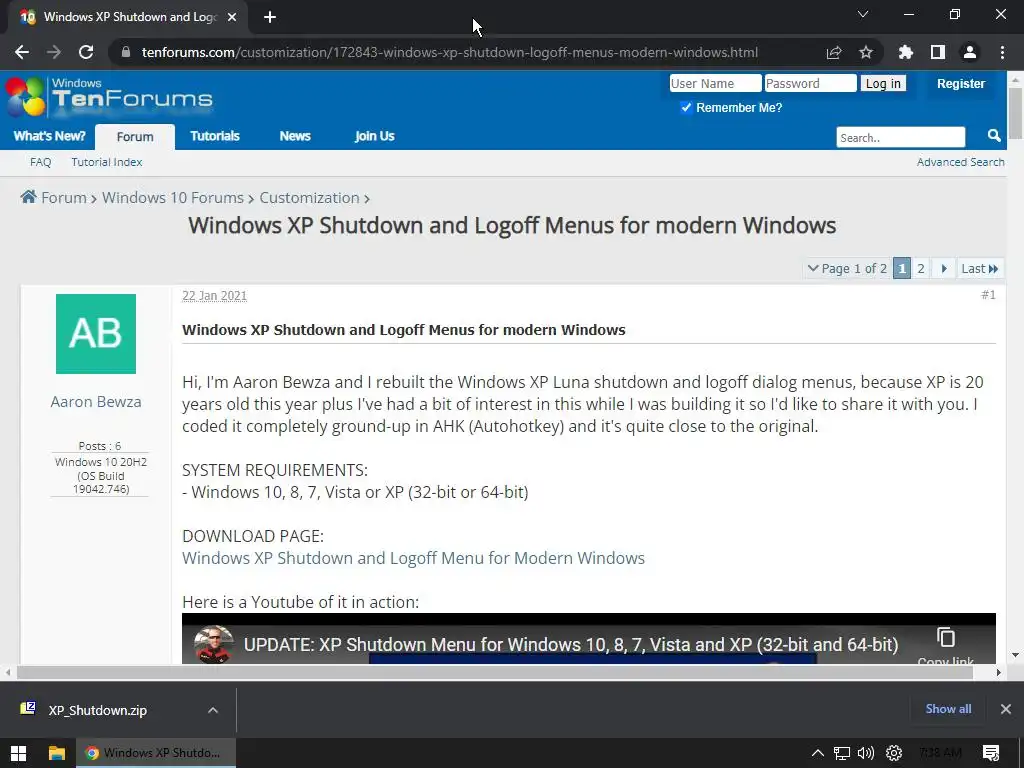Viewport: 1024px width, 768px height.
Task: Click the address bar URL
Action: [x=450, y=52]
